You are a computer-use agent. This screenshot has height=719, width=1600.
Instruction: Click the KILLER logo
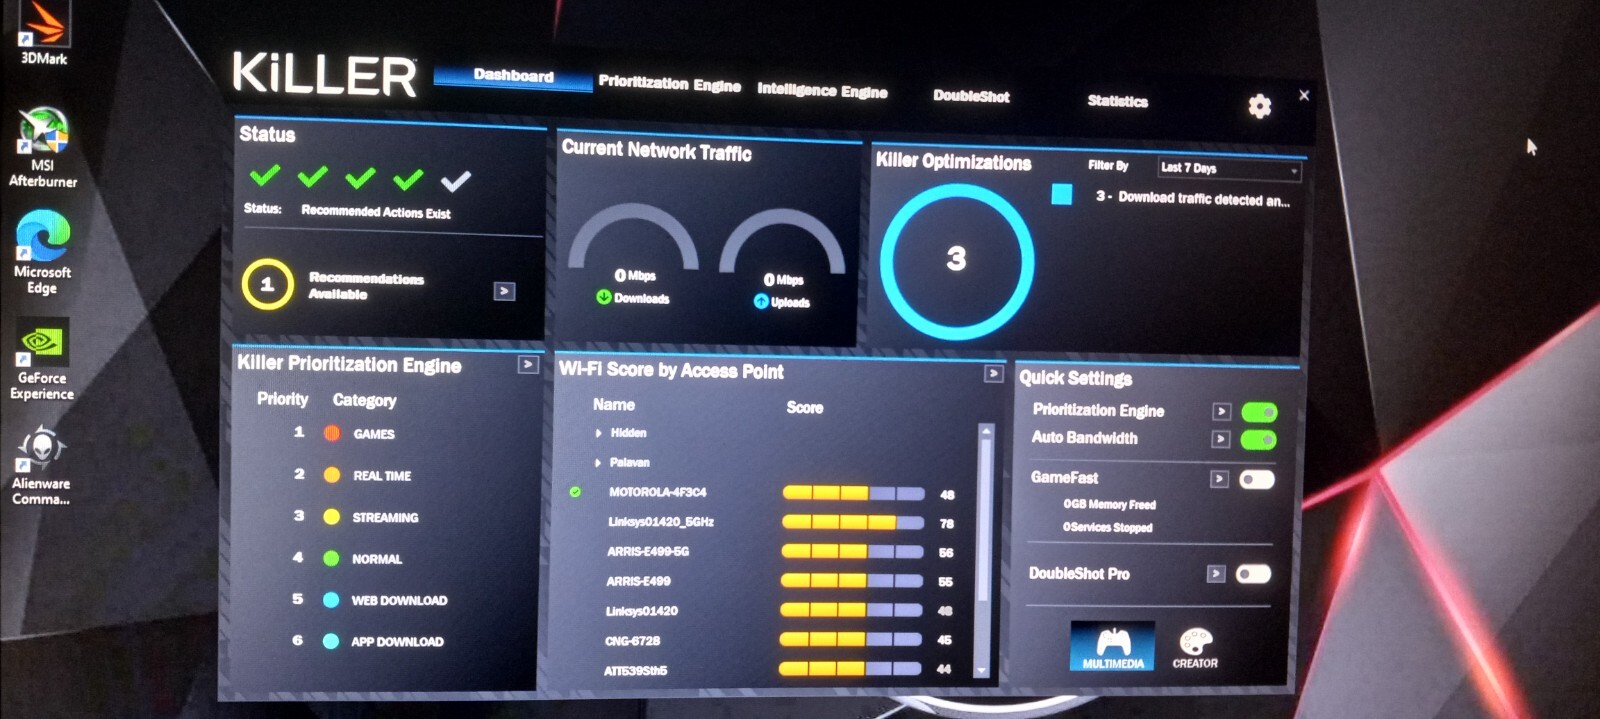[x=324, y=75]
